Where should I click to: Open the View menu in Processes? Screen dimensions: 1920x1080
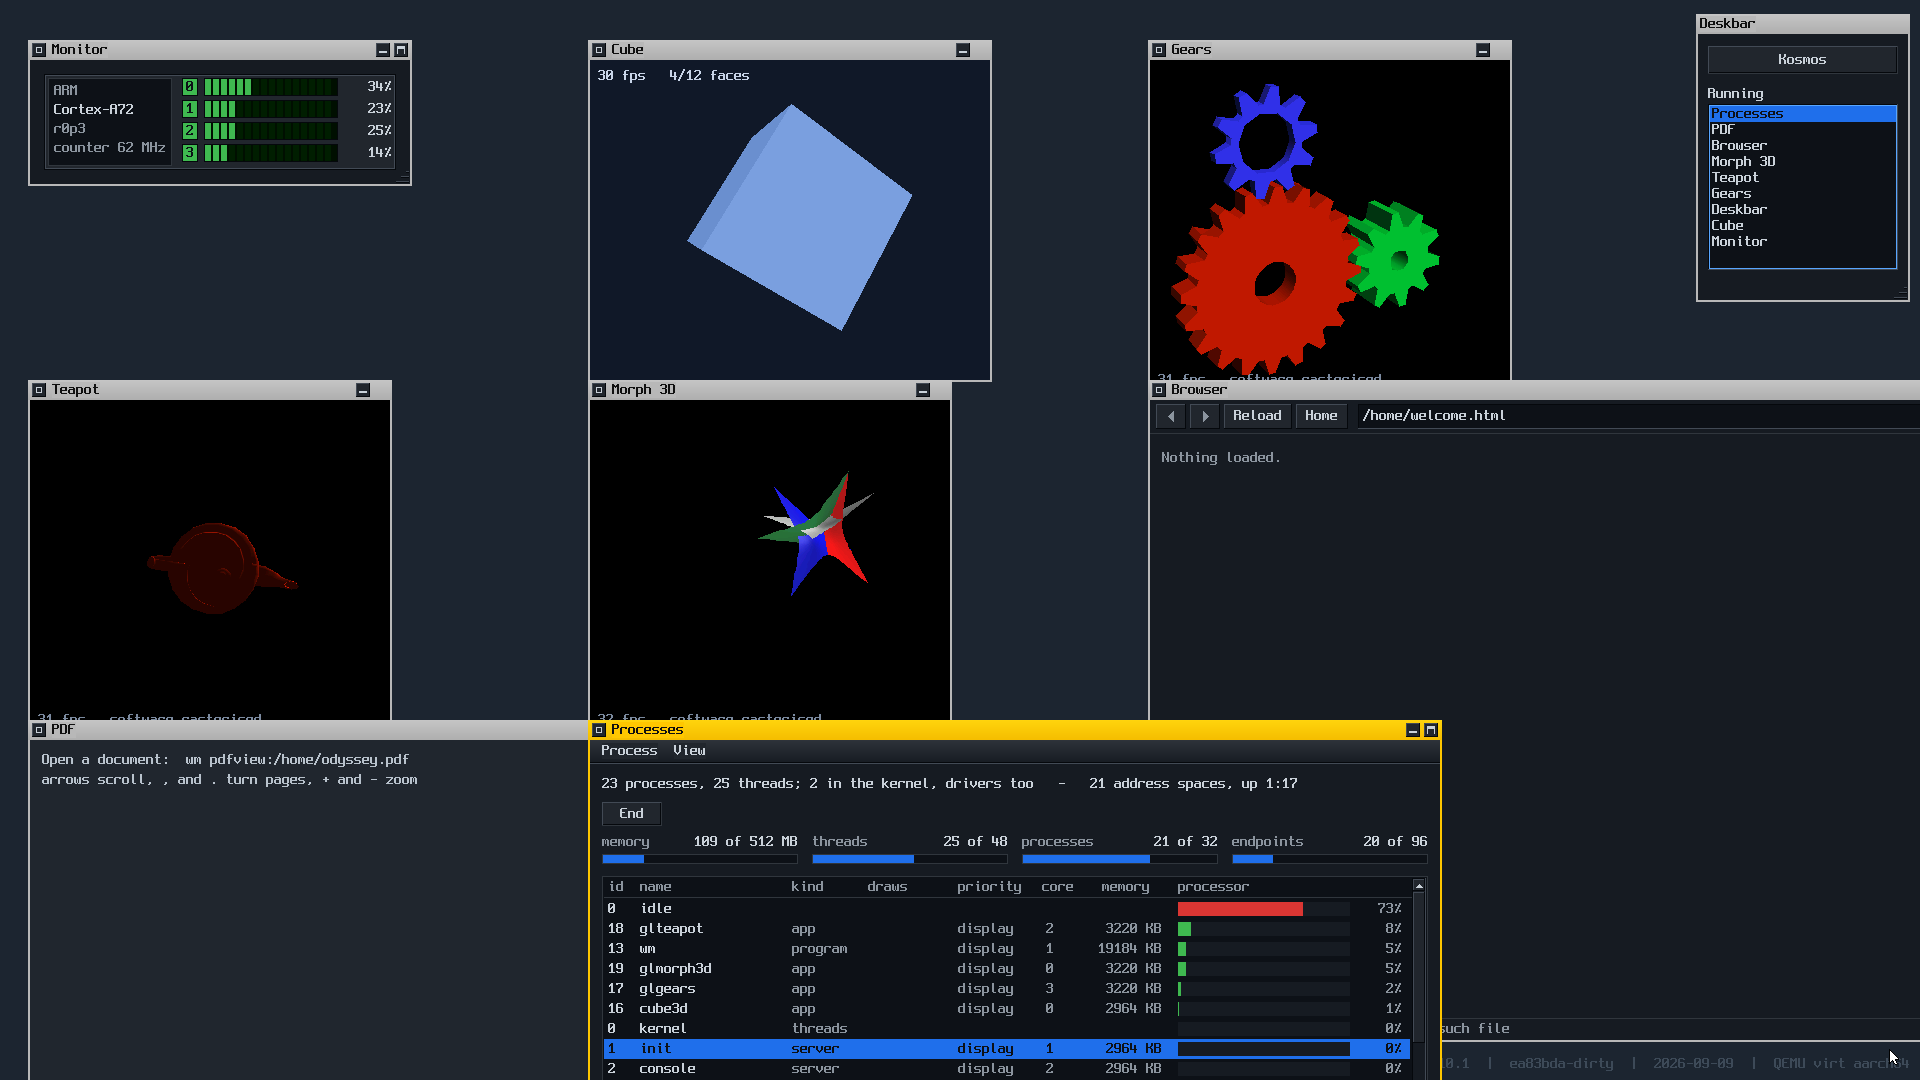[x=689, y=751]
